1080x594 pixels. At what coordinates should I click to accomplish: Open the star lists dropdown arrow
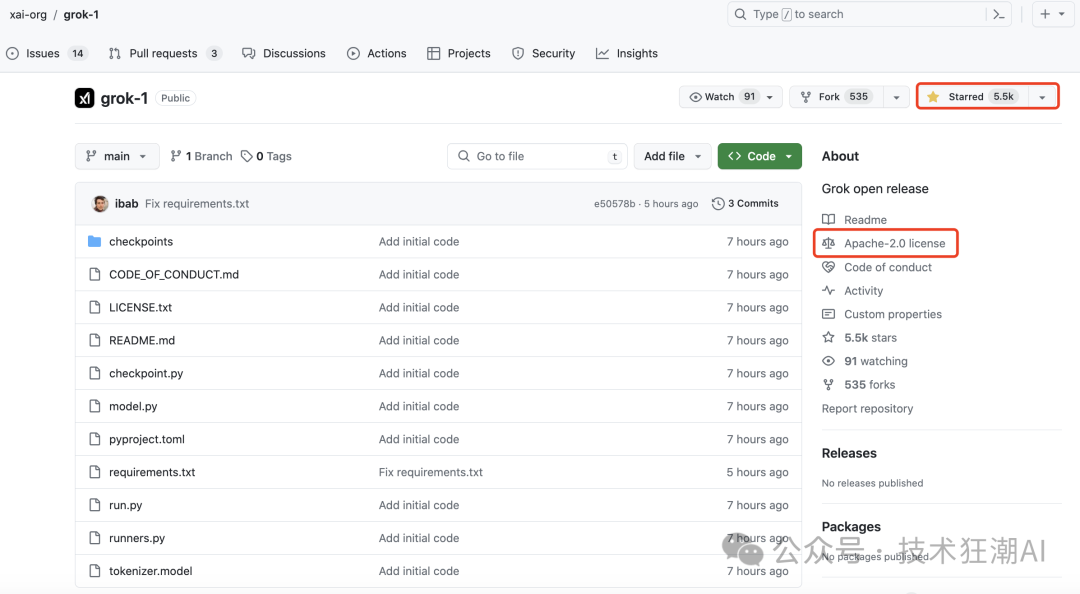pyautogui.click(x=1042, y=97)
